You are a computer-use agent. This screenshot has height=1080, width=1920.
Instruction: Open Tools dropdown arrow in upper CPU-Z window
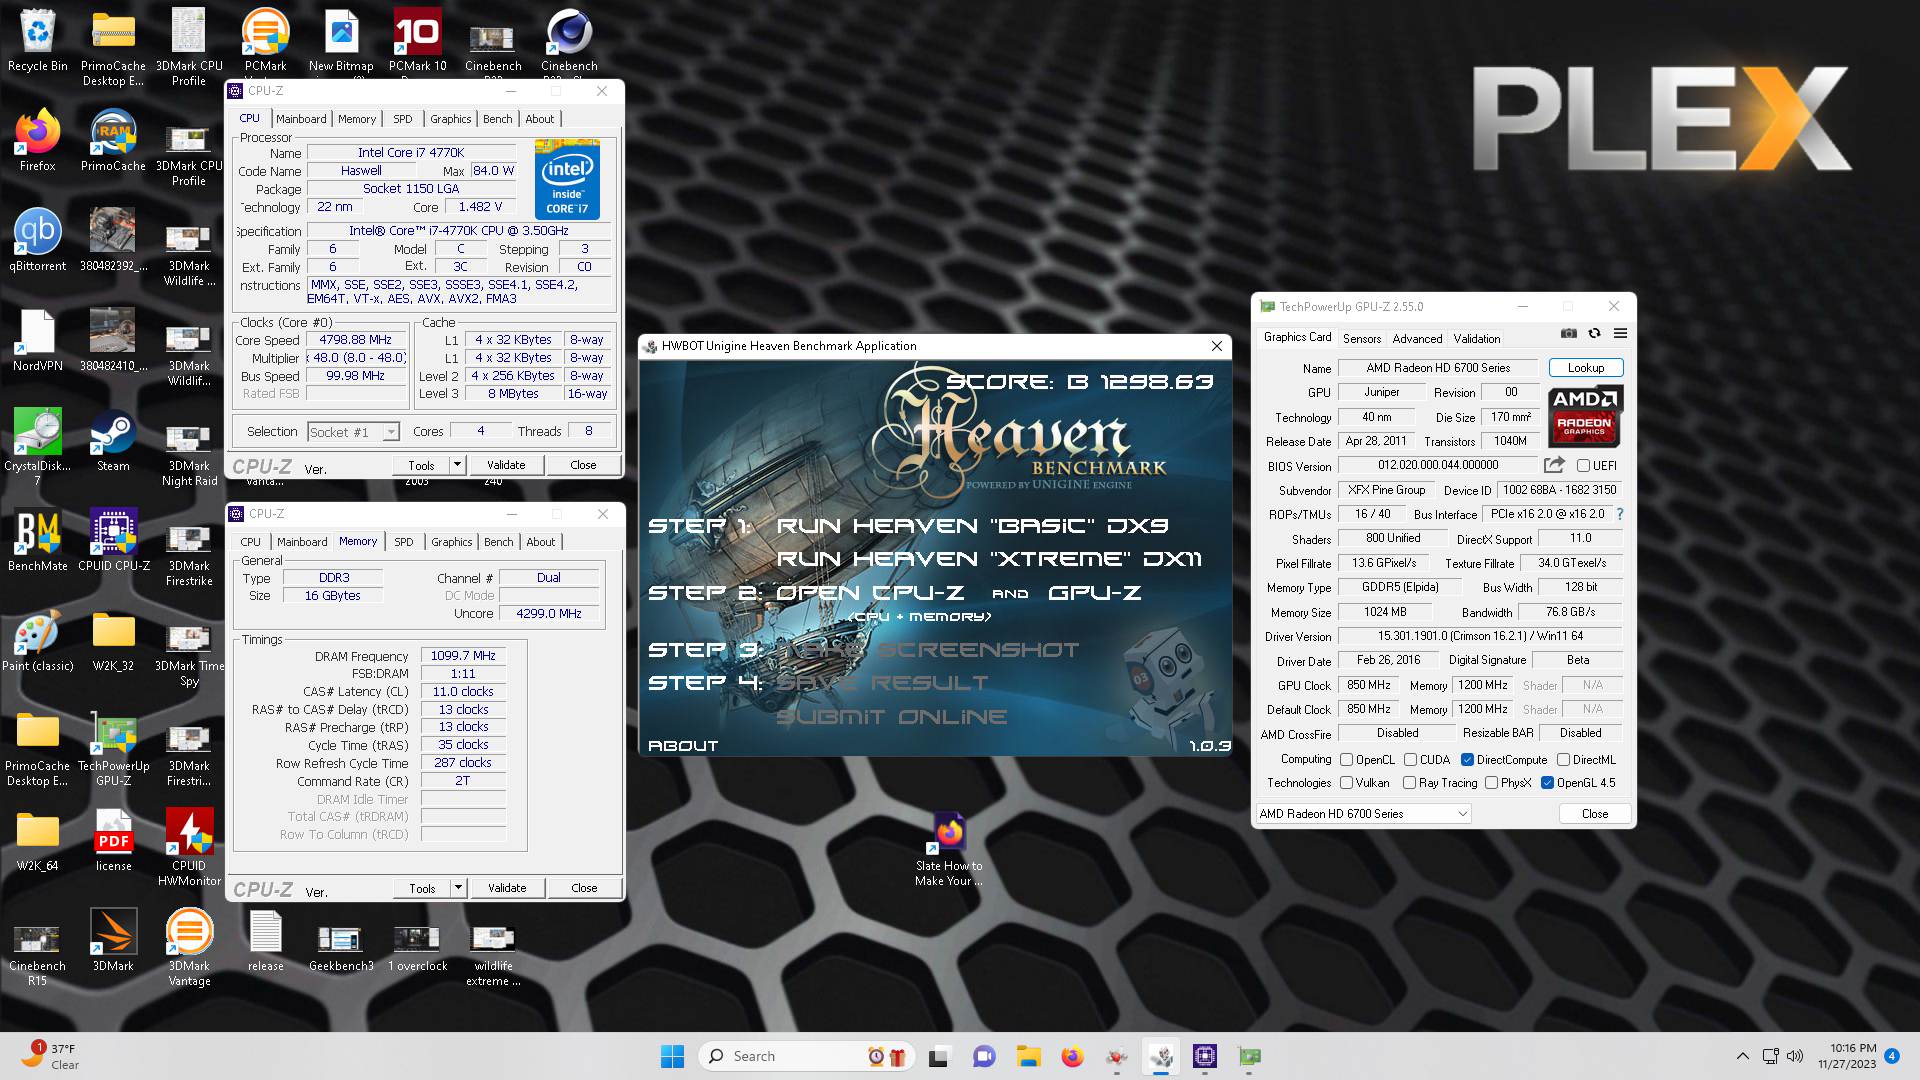pos(457,465)
